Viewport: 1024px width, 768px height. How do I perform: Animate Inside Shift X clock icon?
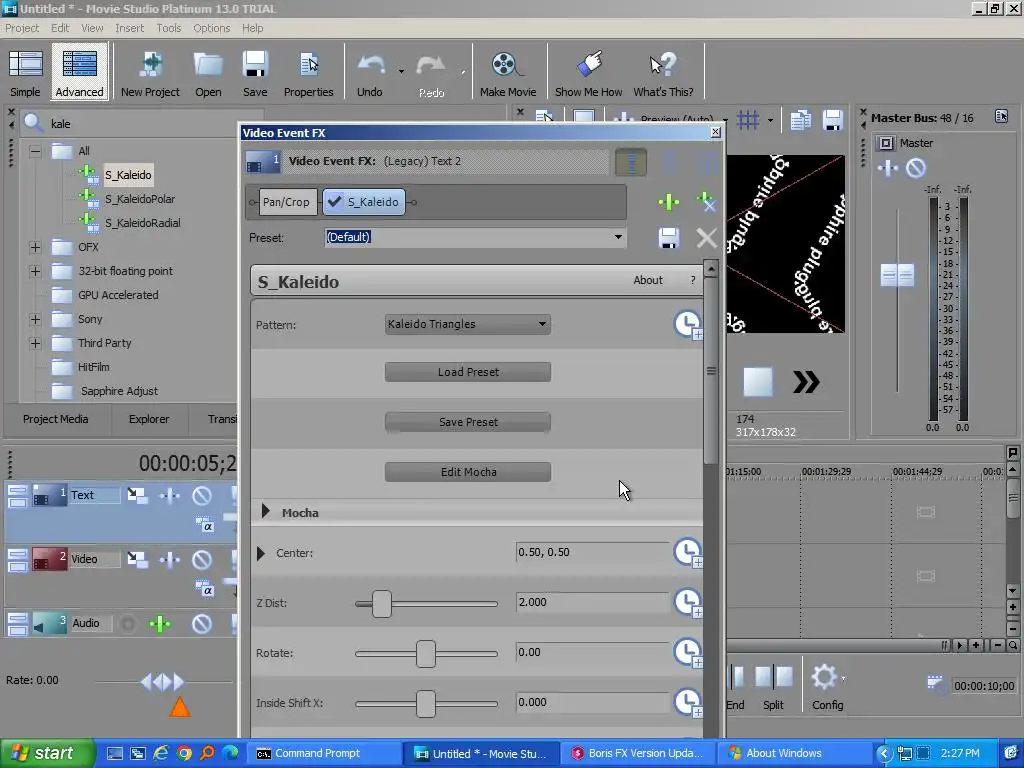click(x=688, y=703)
